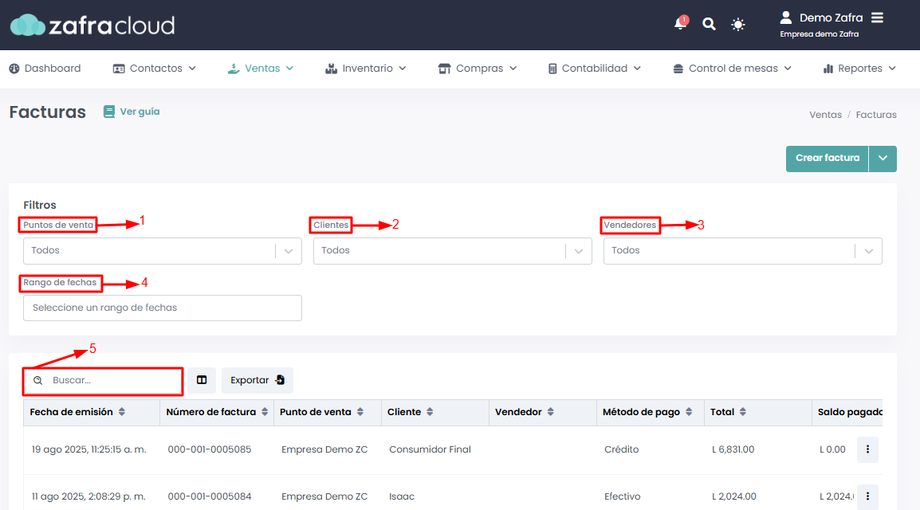
Task: Open the hamburger menu icon
Action: pyautogui.click(x=877, y=18)
